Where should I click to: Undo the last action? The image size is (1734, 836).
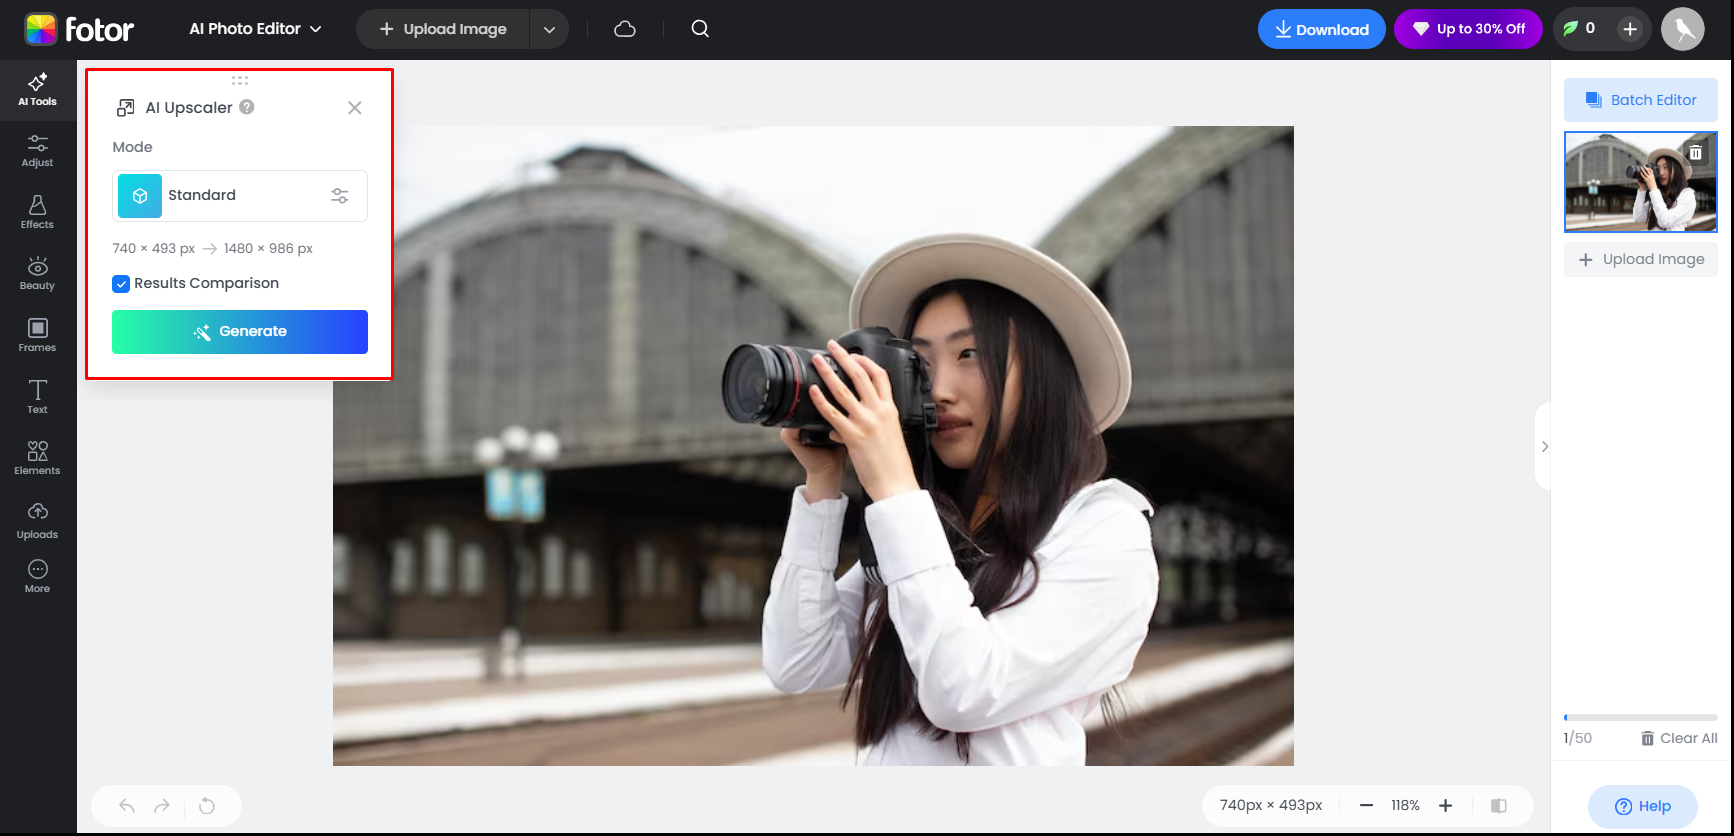[127, 806]
